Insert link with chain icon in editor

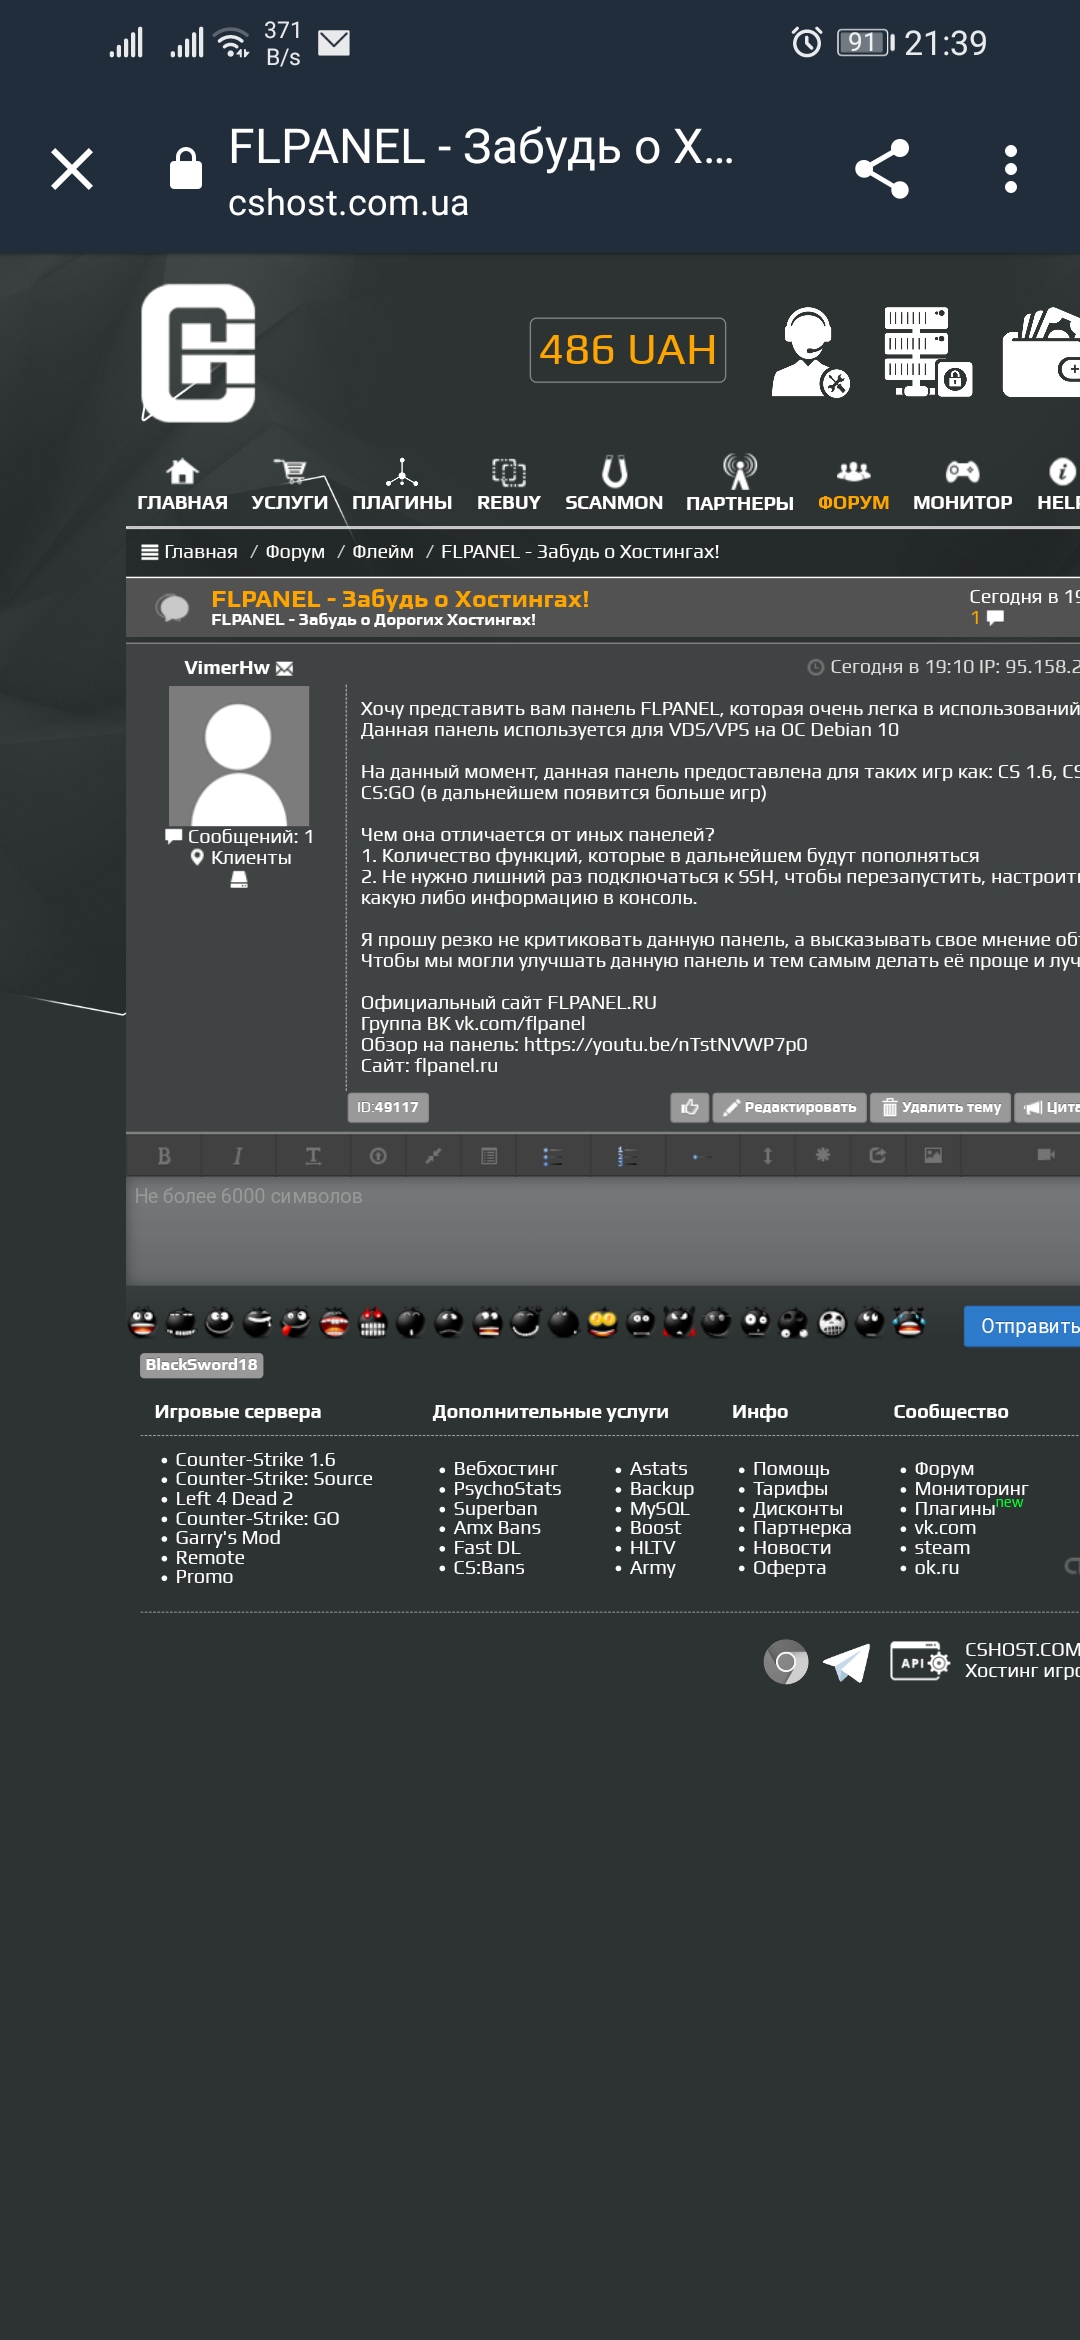(433, 1156)
